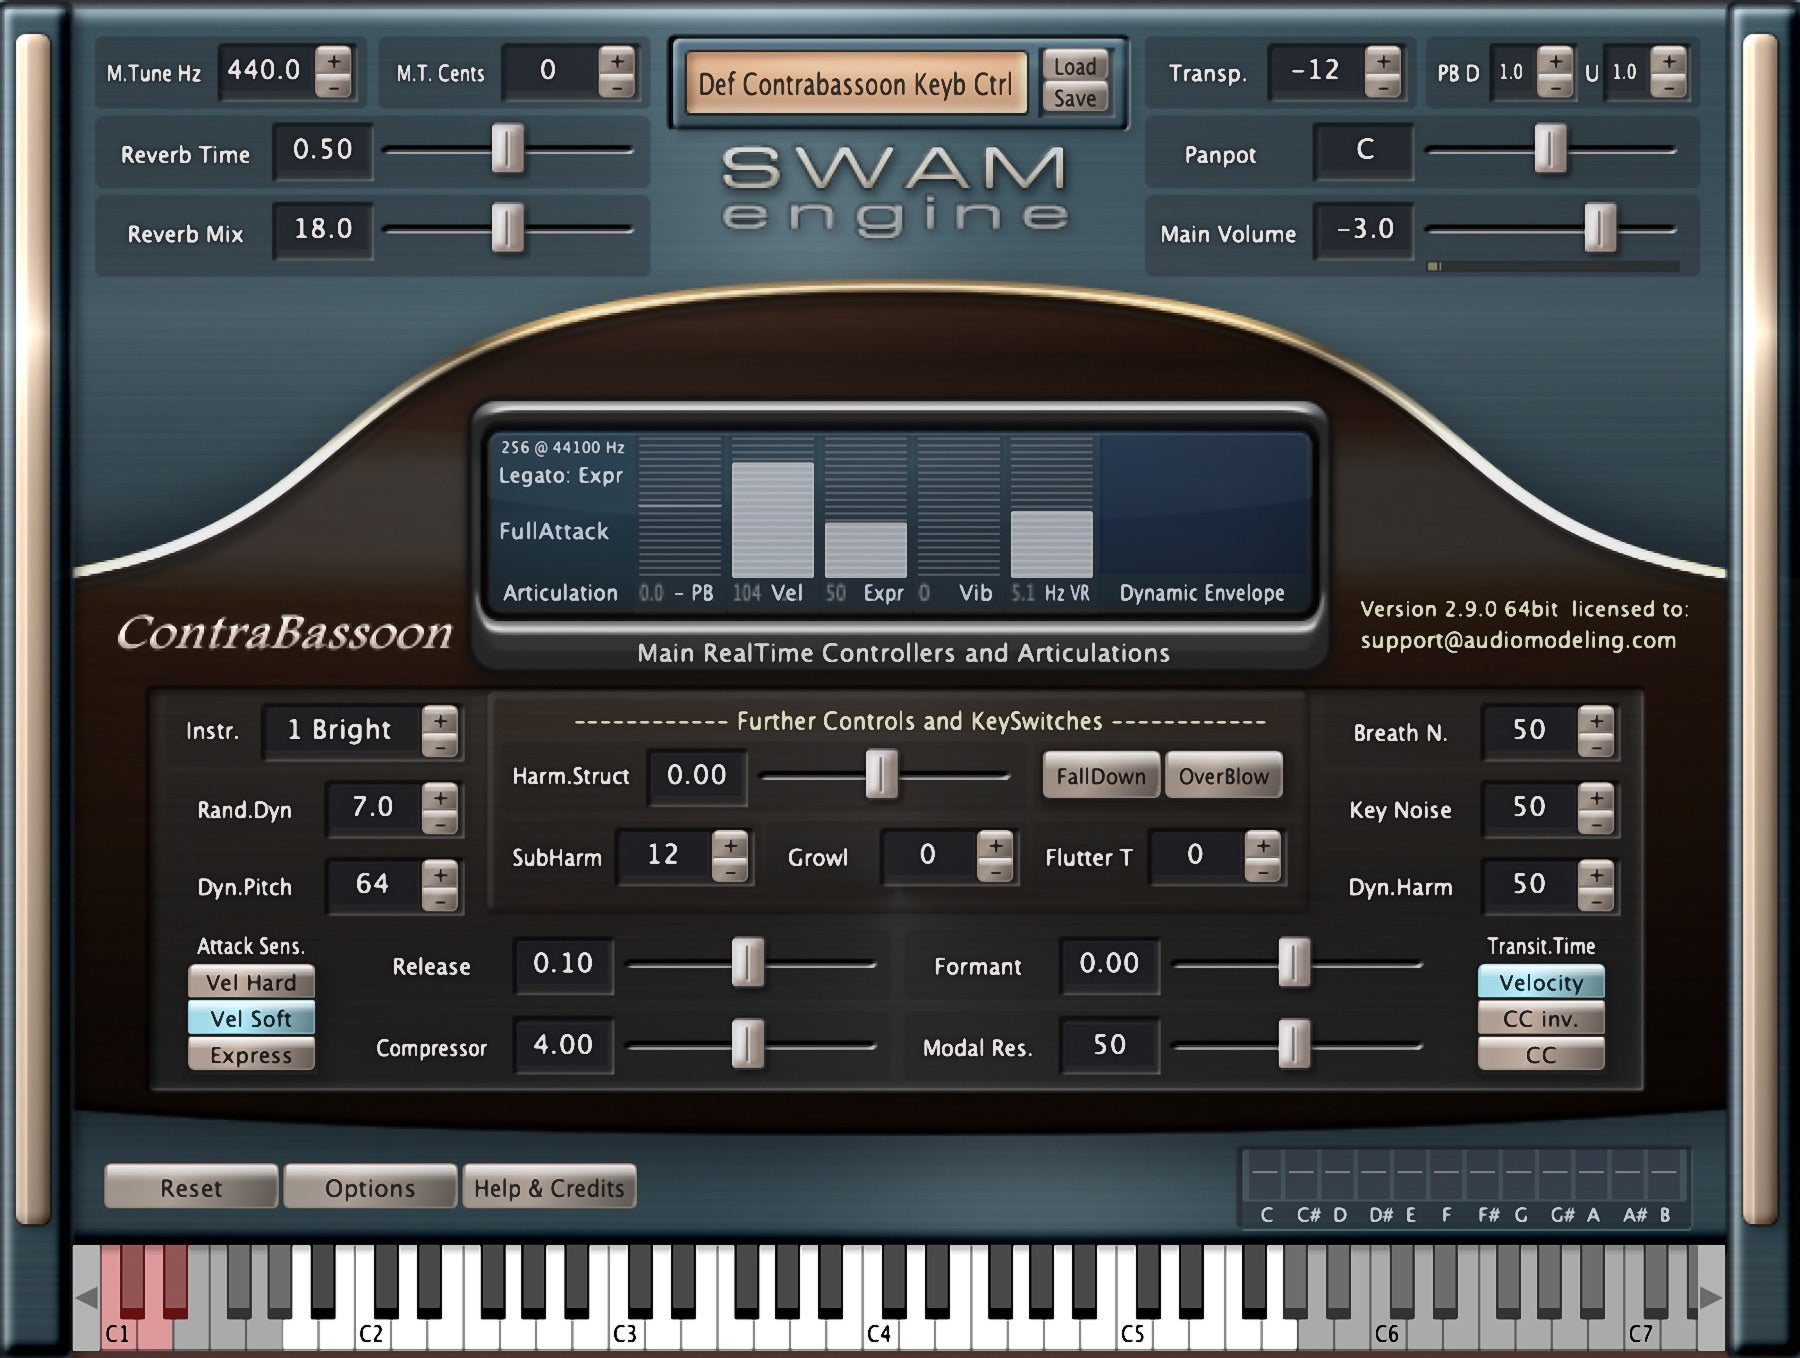Play the C4 key on the keyboard

tap(880, 1330)
